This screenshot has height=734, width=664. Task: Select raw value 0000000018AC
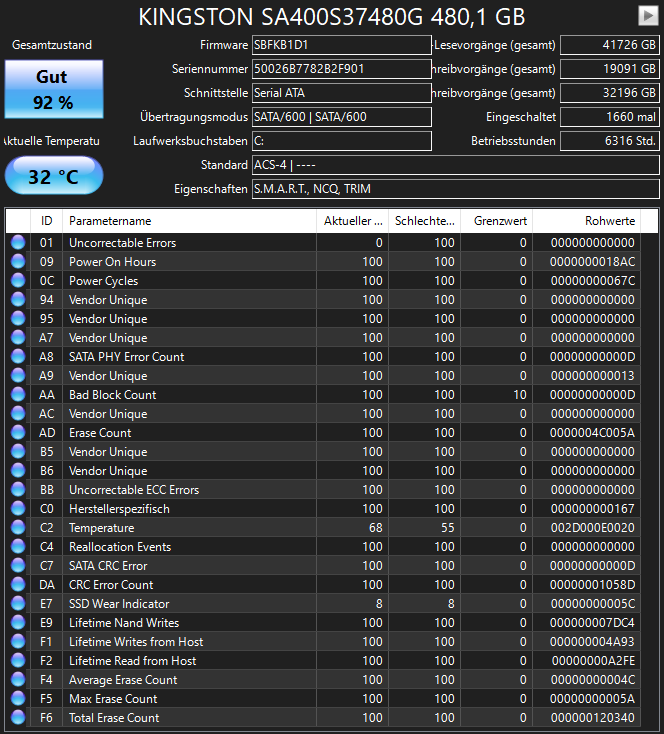click(592, 262)
